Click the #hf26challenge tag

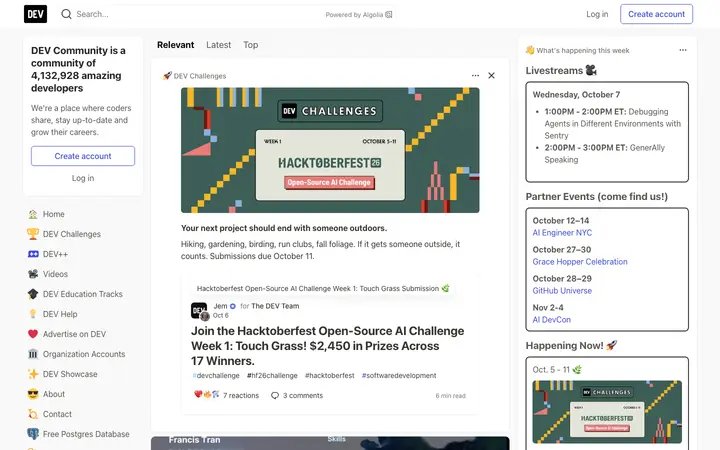point(272,376)
